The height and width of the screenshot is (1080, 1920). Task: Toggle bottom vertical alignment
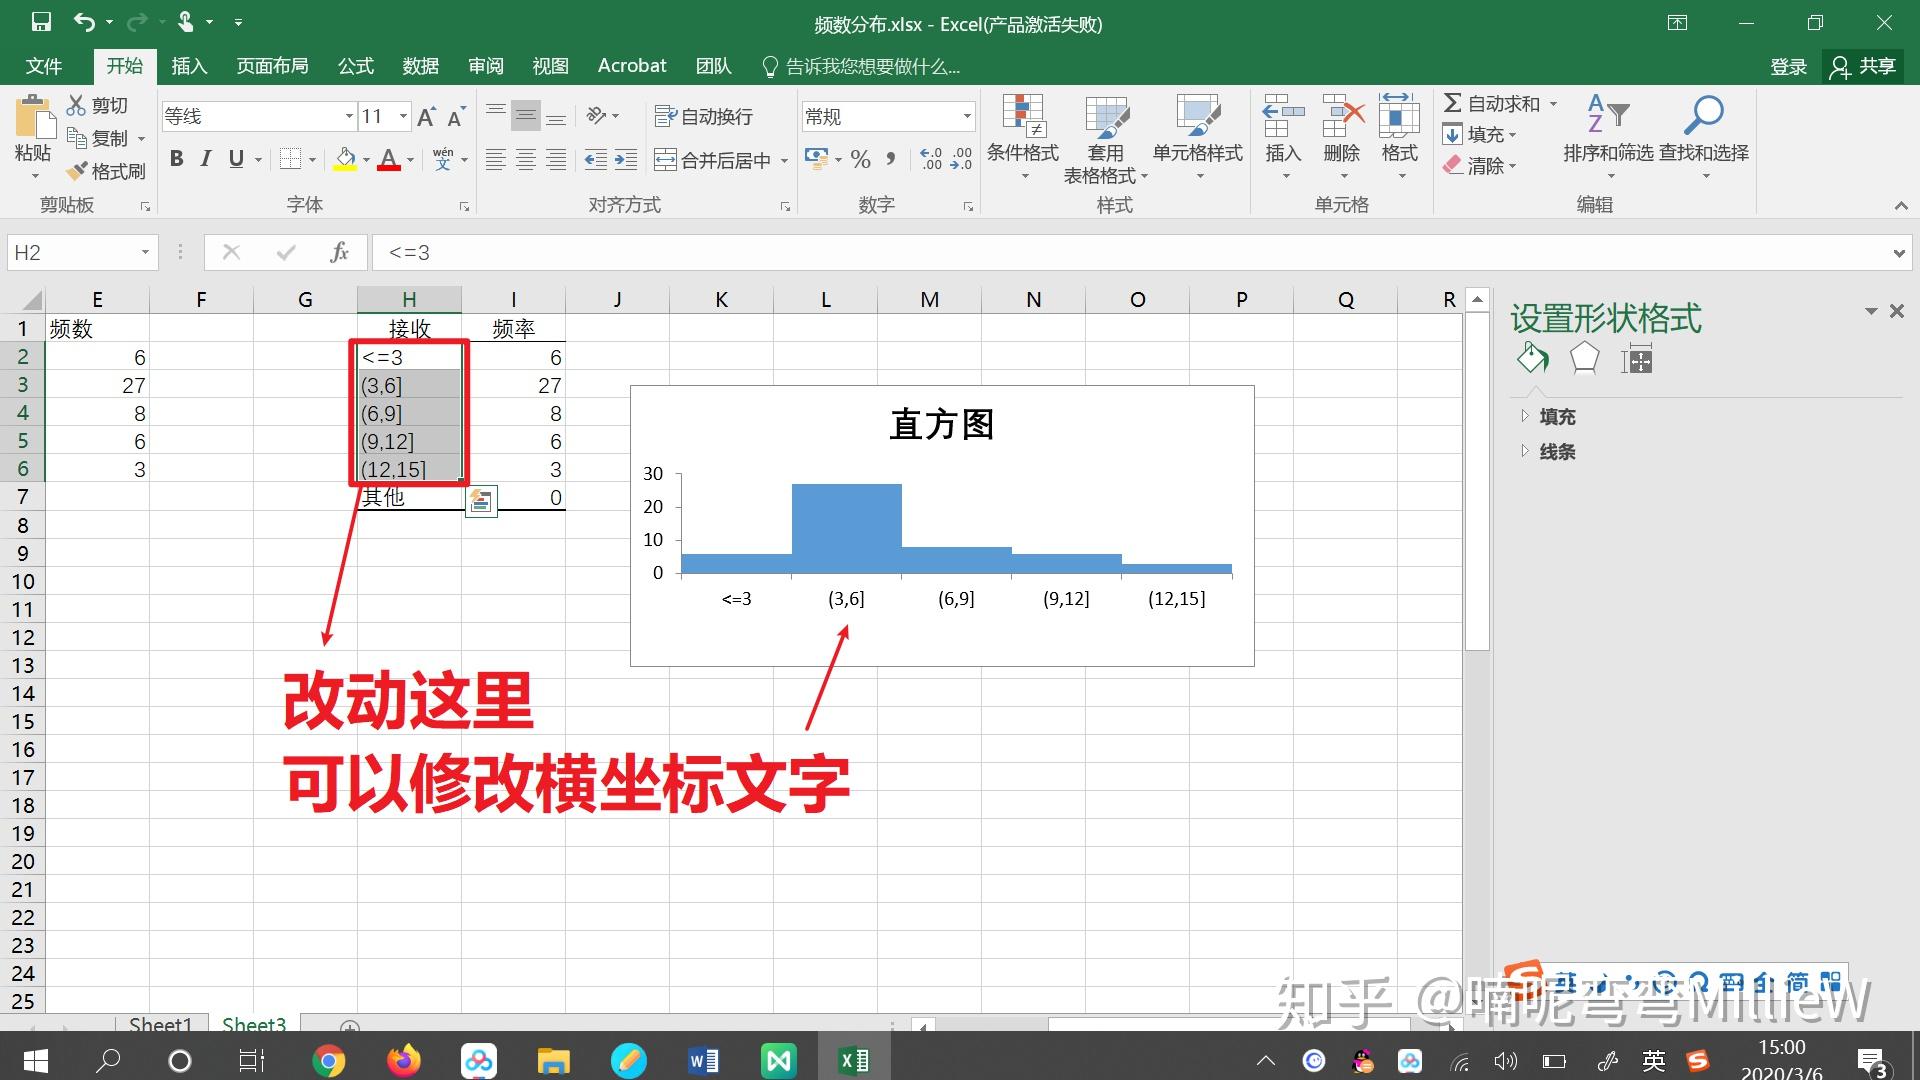click(x=556, y=116)
